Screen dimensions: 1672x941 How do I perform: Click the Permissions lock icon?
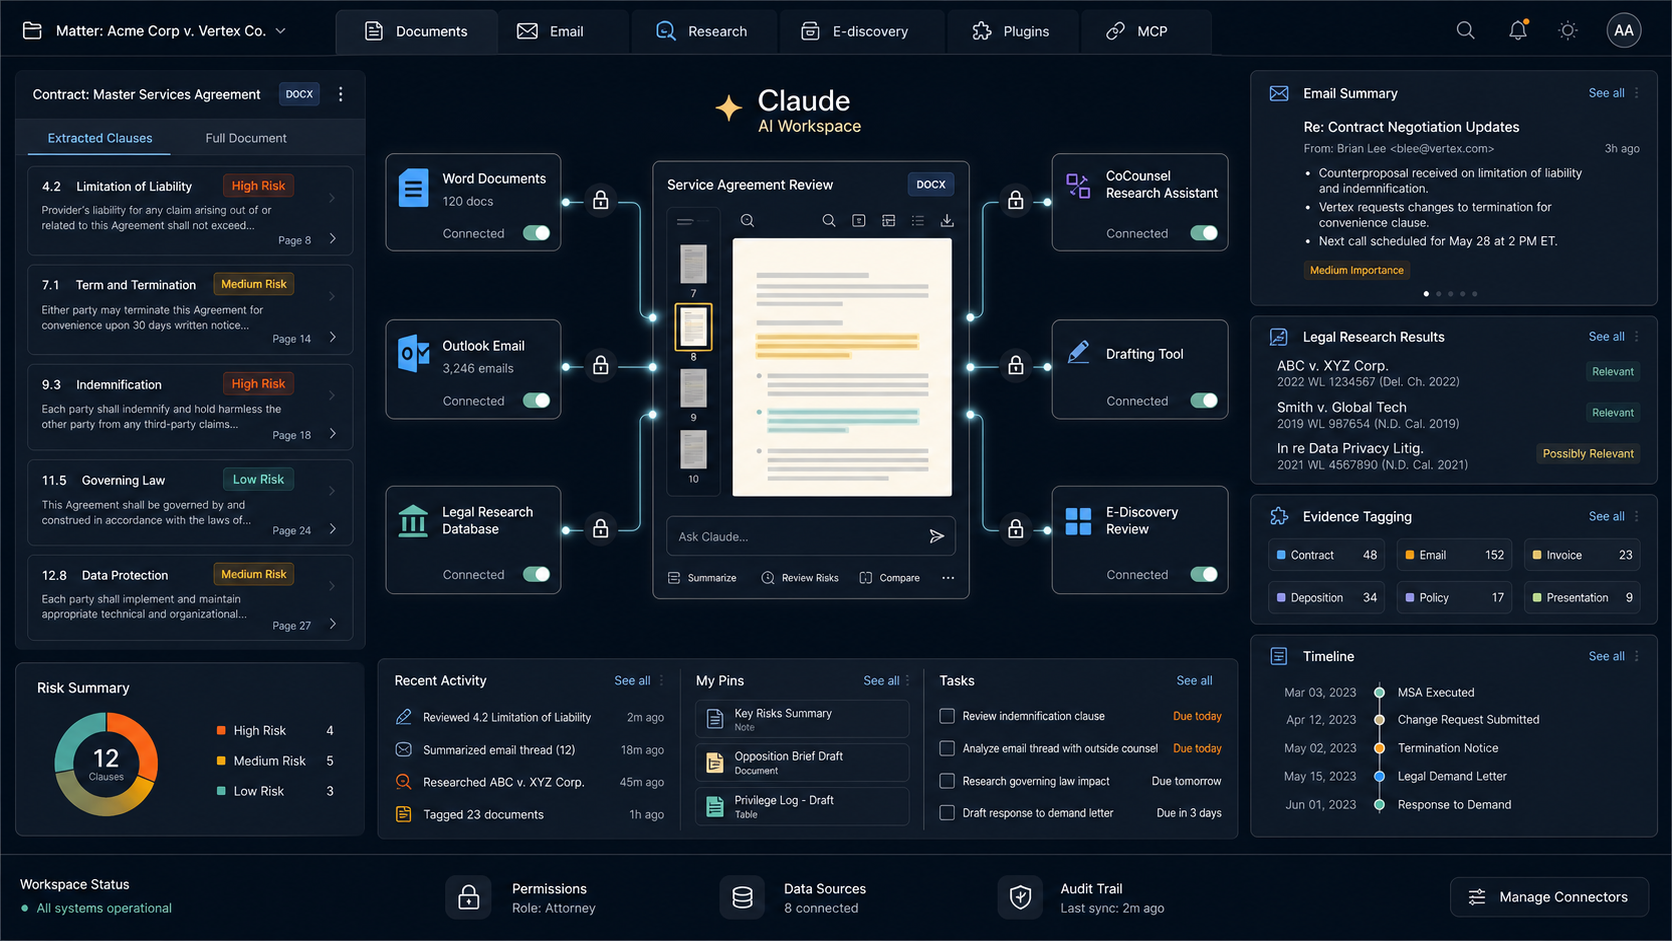[x=468, y=897]
